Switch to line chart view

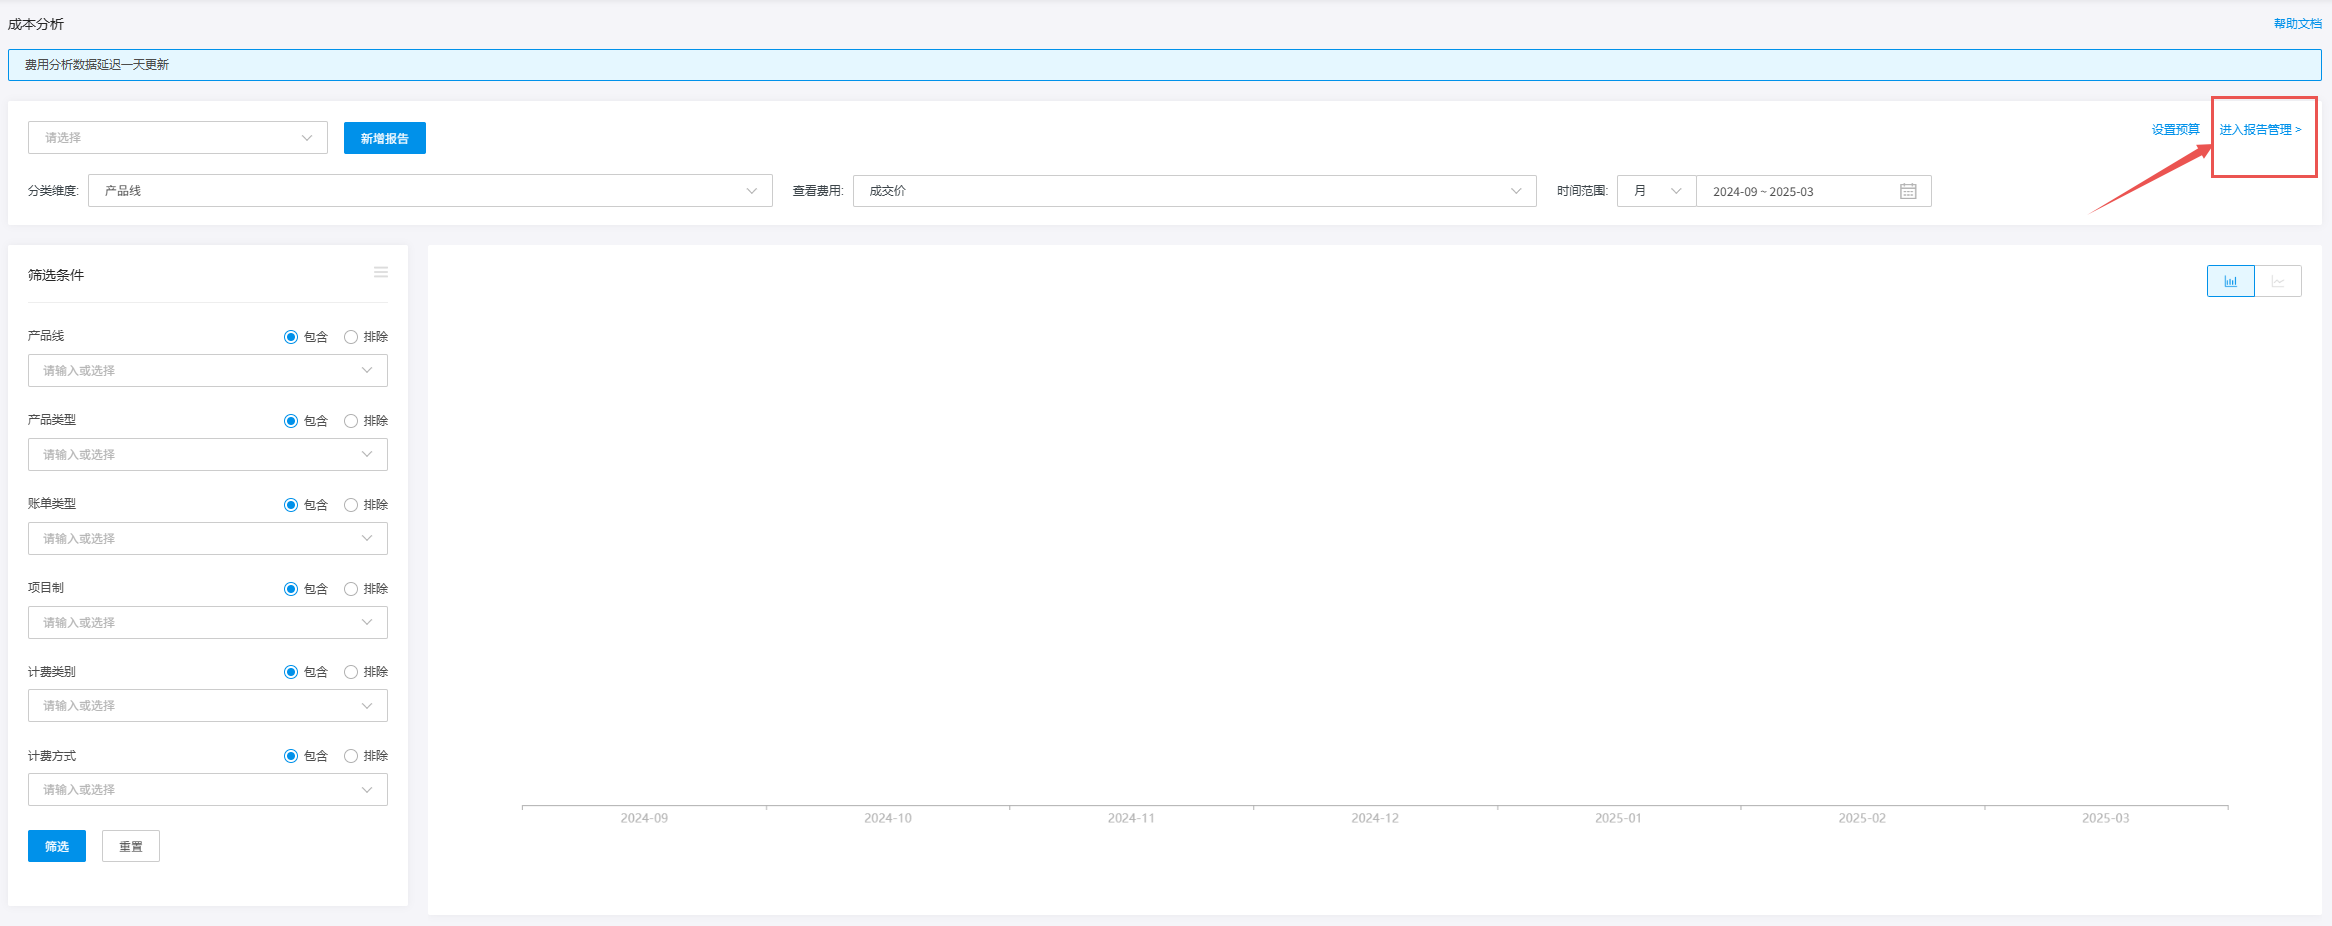tap(2278, 281)
